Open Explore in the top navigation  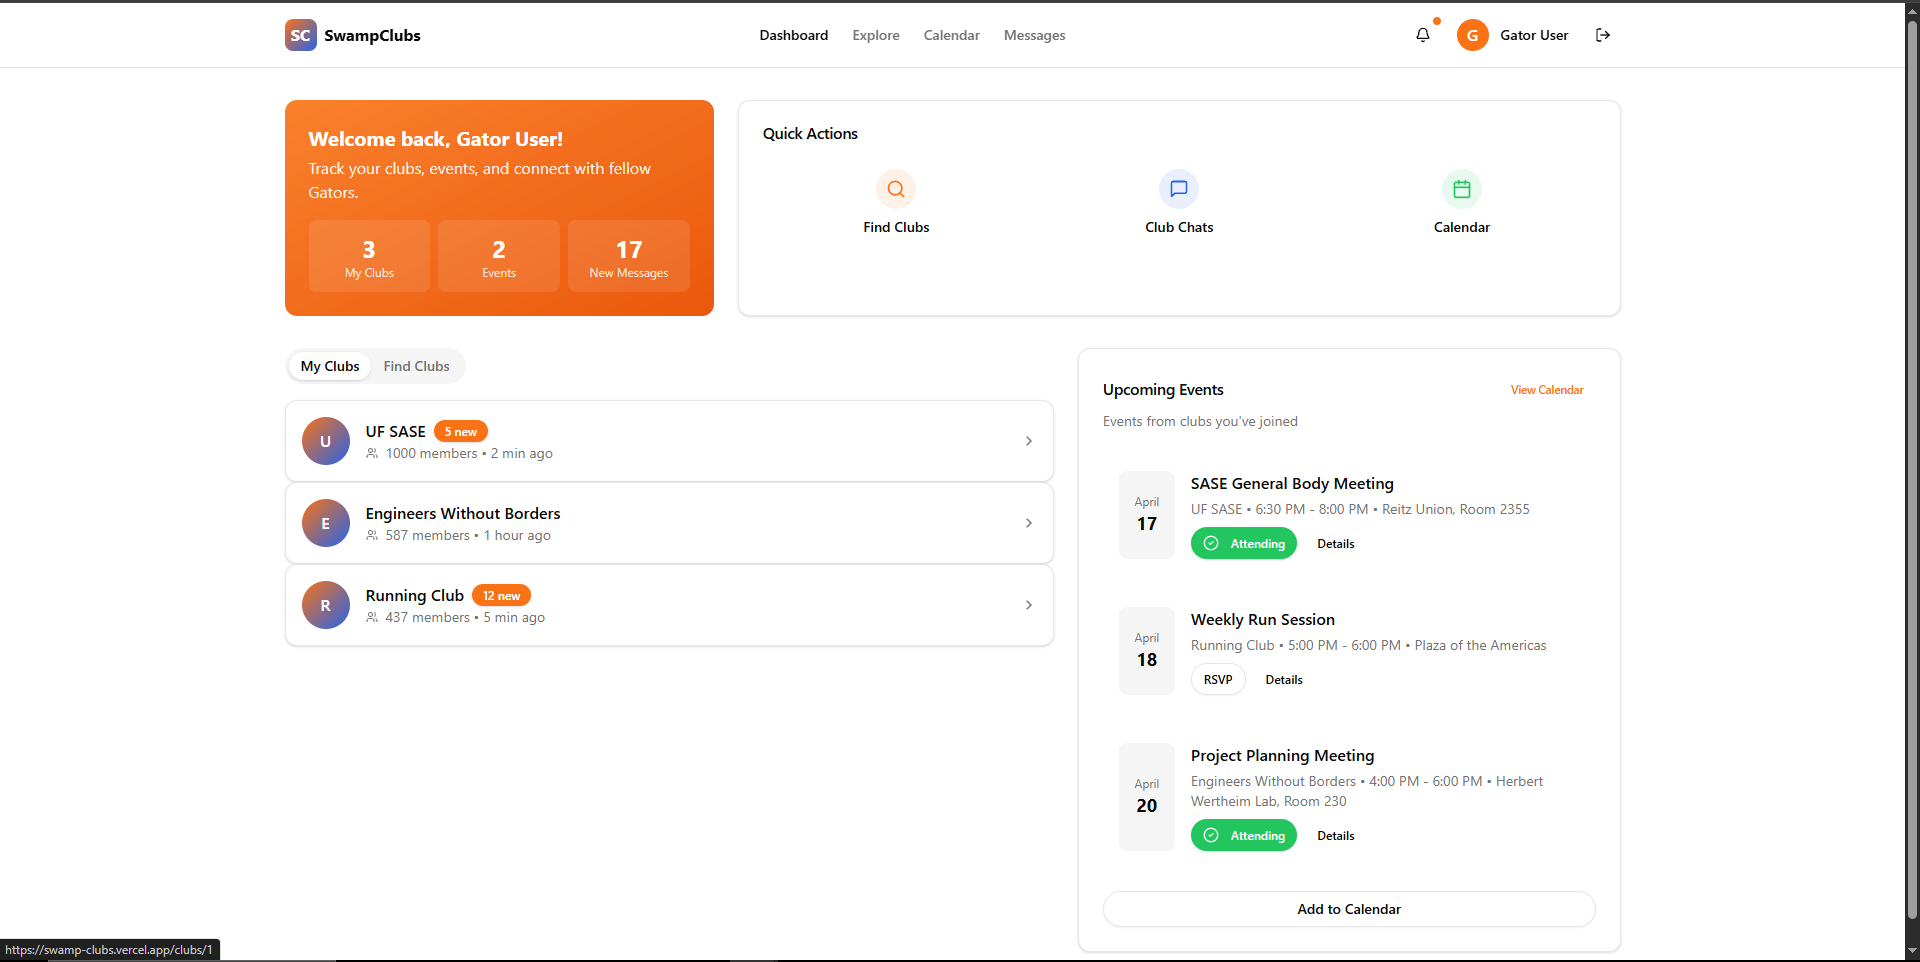point(875,35)
